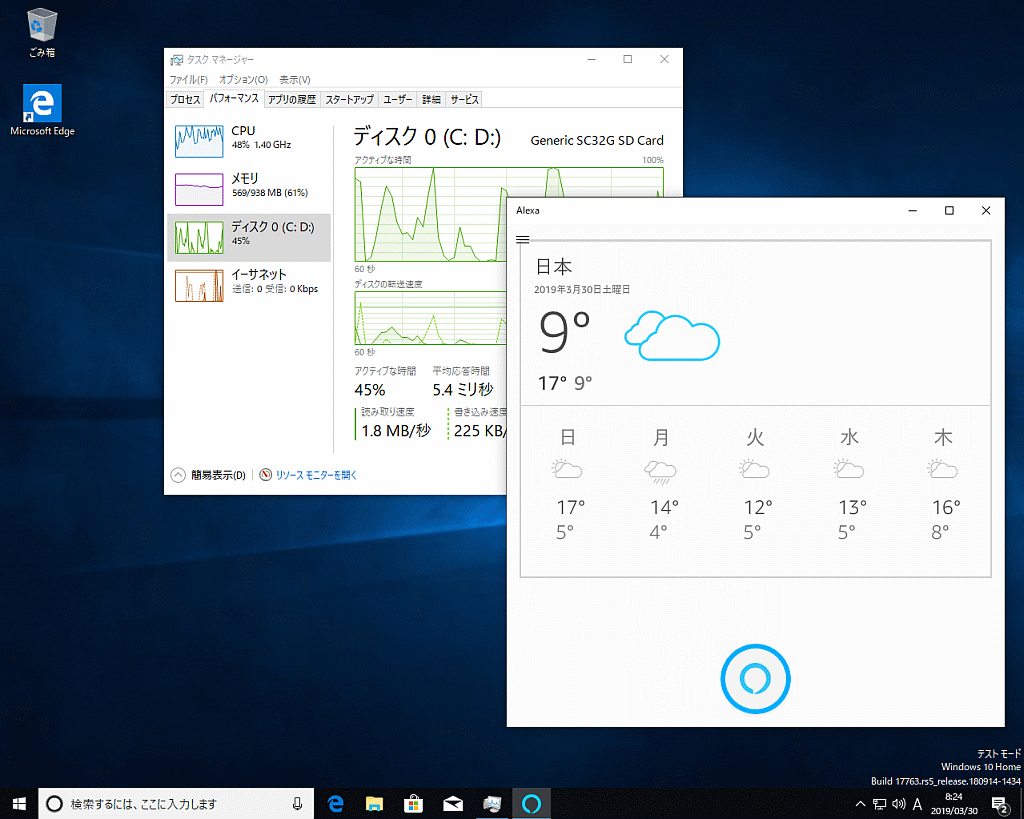Click Thursday's high temperature 16°
The image size is (1024, 819).
(x=946, y=507)
